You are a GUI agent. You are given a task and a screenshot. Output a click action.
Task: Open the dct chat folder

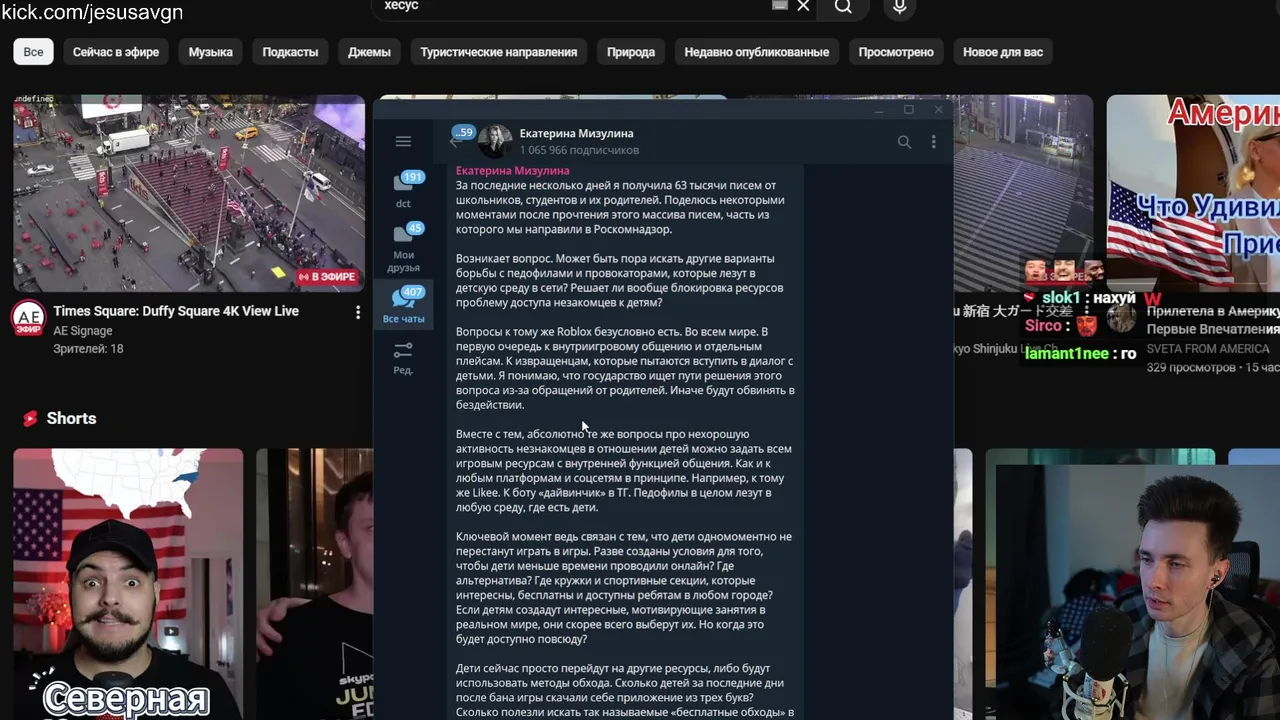coord(403,190)
